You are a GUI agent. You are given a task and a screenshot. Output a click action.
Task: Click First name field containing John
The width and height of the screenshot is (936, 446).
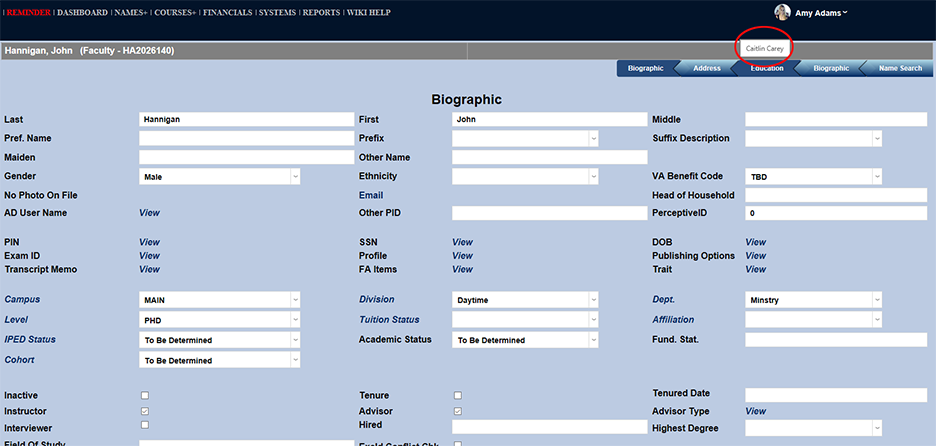coord(550,119)
